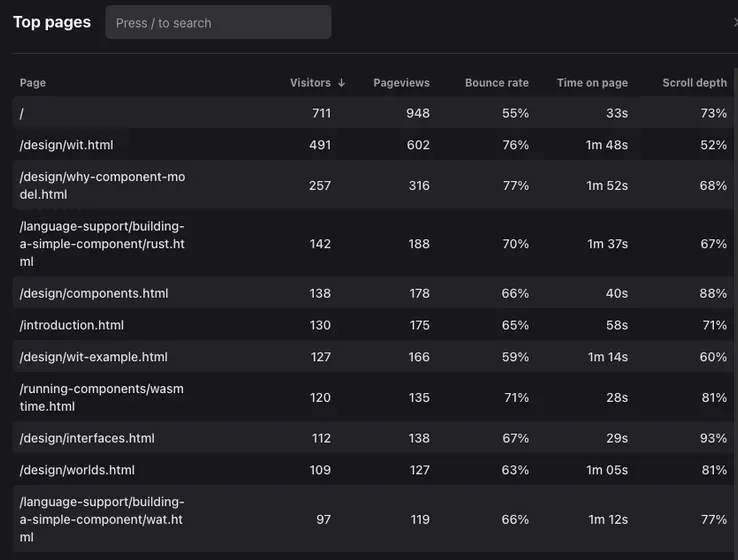Click the 1m 52s time value
738x560 pixels.
pyautogui.click(x=607, y=185)
